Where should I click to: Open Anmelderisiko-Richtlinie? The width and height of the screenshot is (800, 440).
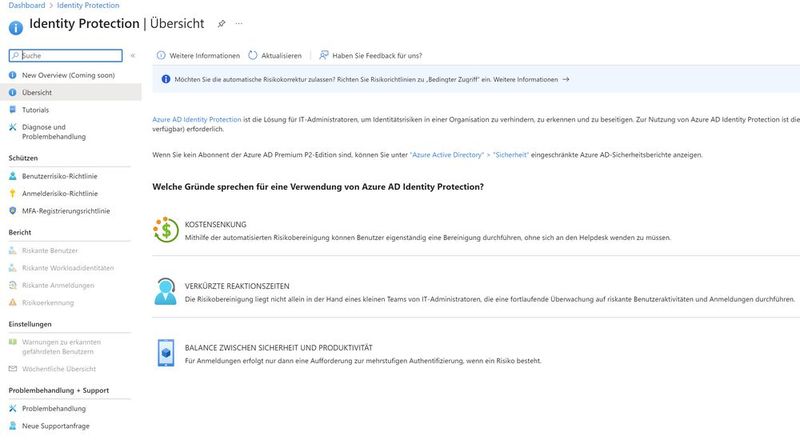(60, 193)
